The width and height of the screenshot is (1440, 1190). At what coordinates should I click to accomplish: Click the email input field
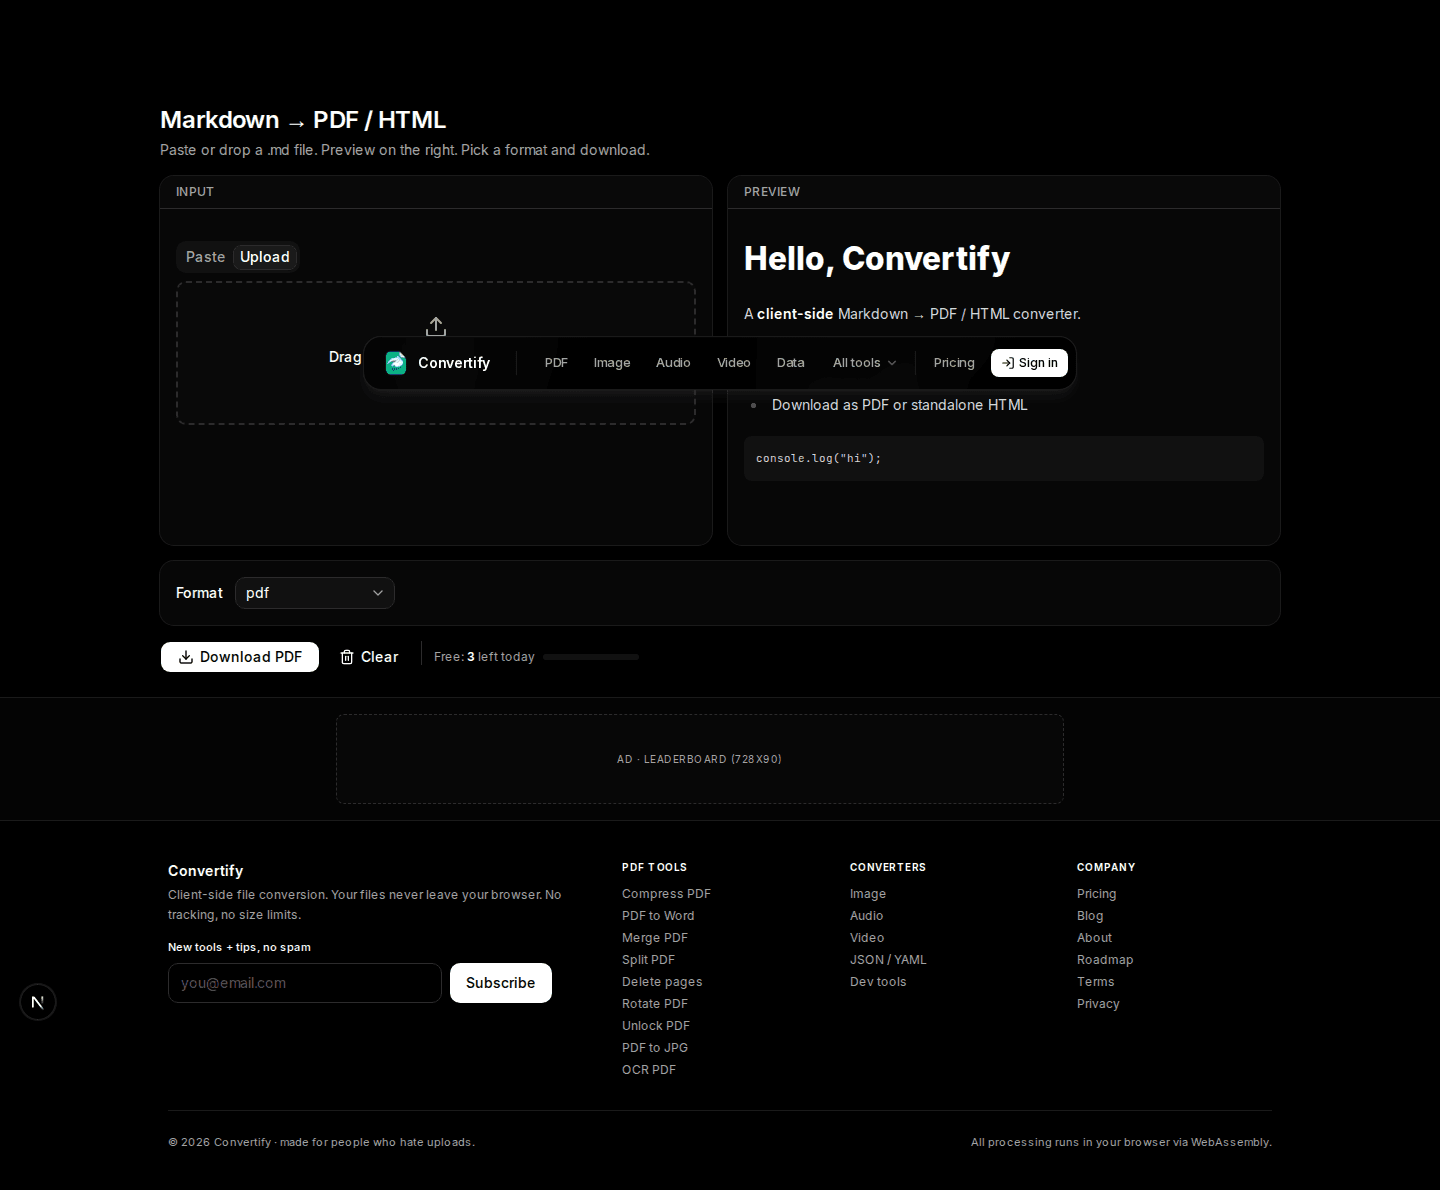pos(305,983)
